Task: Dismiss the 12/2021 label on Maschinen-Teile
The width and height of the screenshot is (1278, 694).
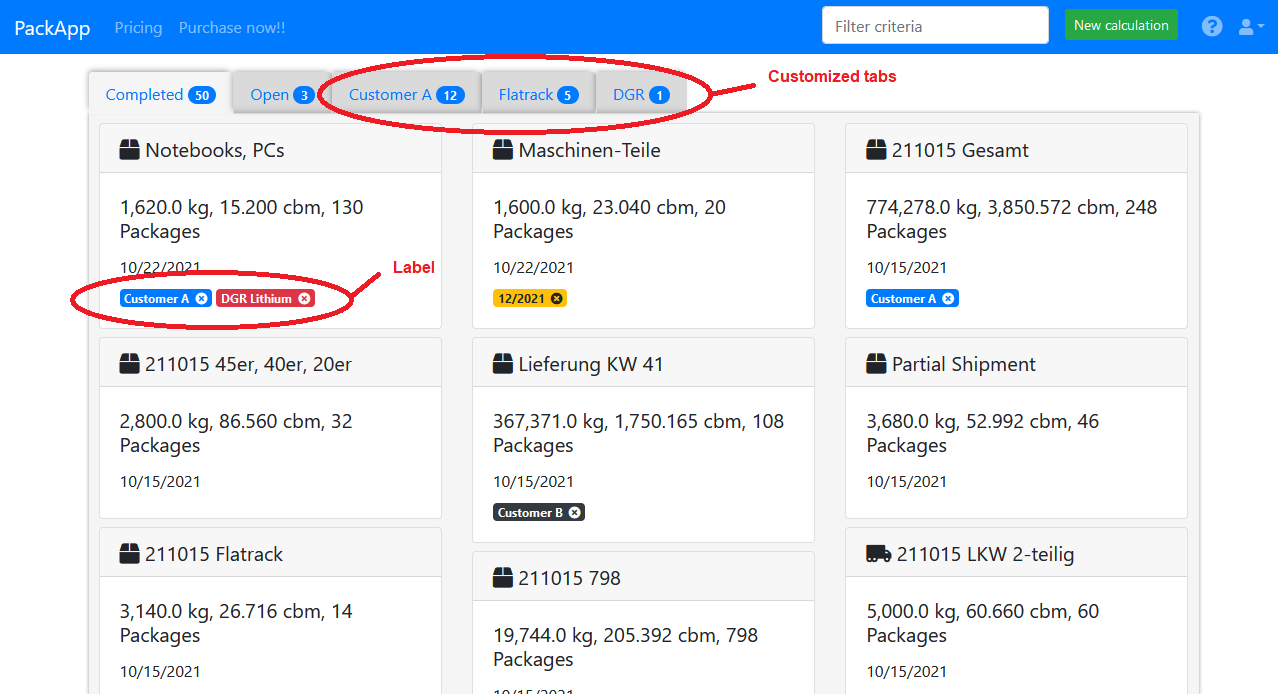Action: point(557,297)
